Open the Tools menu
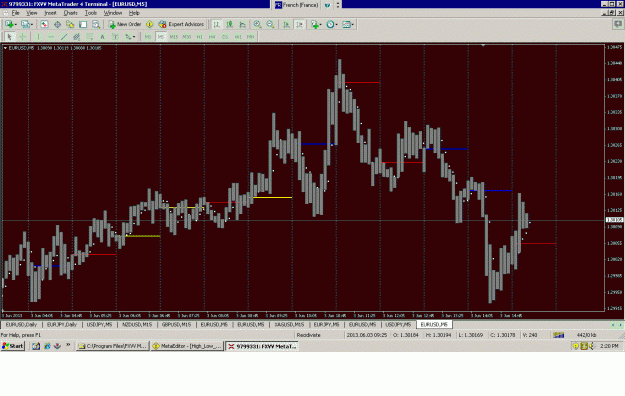The image size is (625, 396). (x=90, y=13)
